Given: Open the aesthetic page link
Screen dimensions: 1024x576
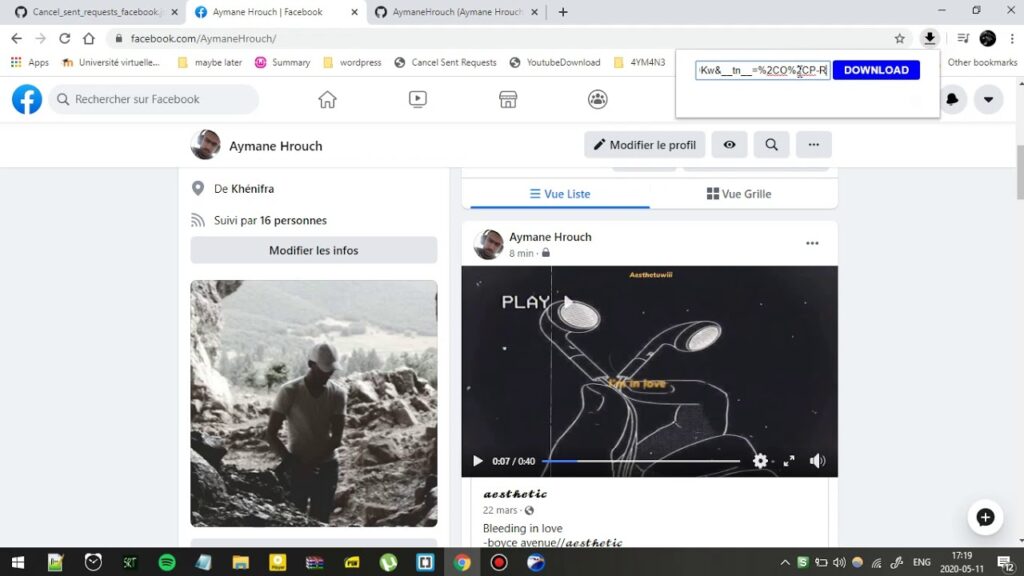Looking at the screenshot, I should pos(515,494).
